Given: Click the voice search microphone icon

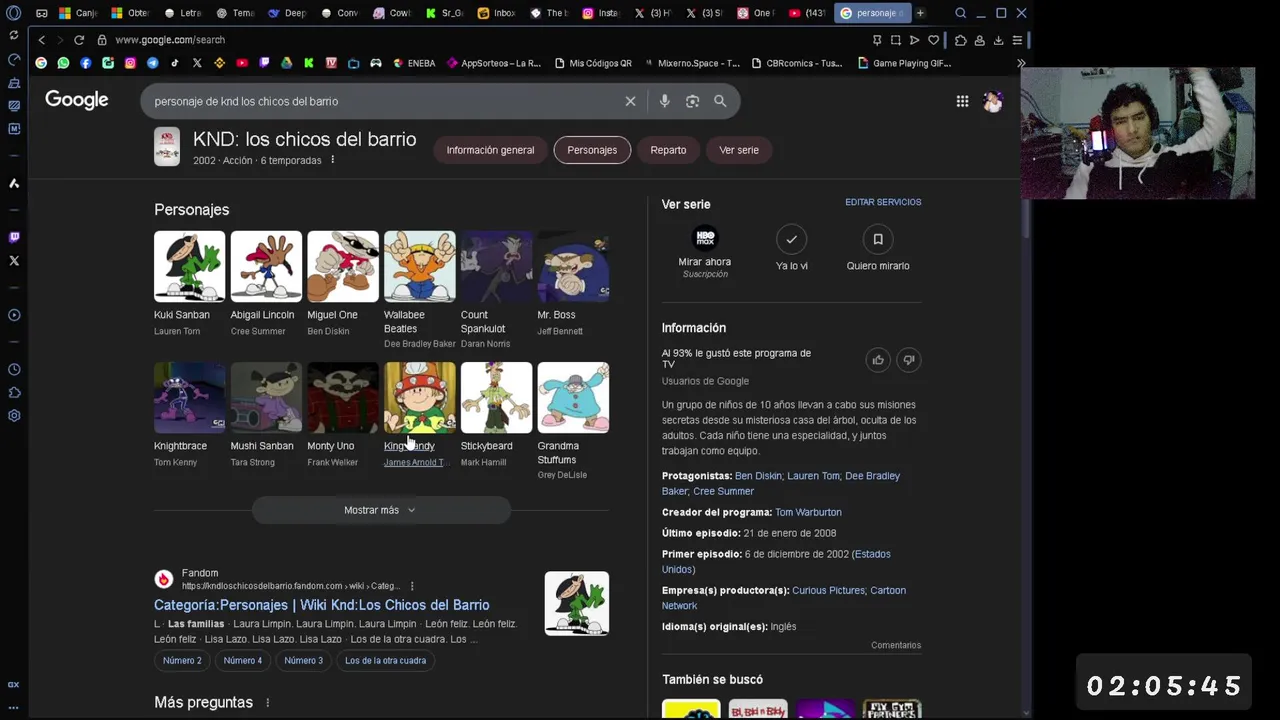Looking at the screenshot, I should pyautogui.click(x=664, y=101).
